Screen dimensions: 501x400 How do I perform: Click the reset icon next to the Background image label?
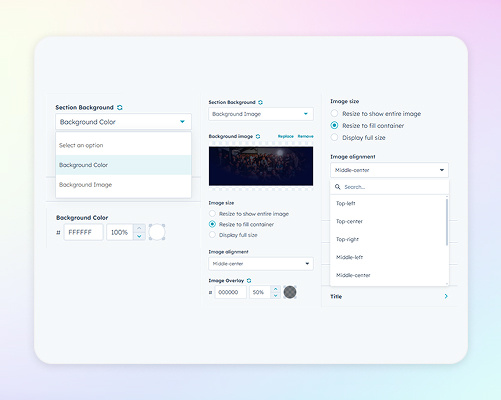pyautogui.click(x=258, y=136)
